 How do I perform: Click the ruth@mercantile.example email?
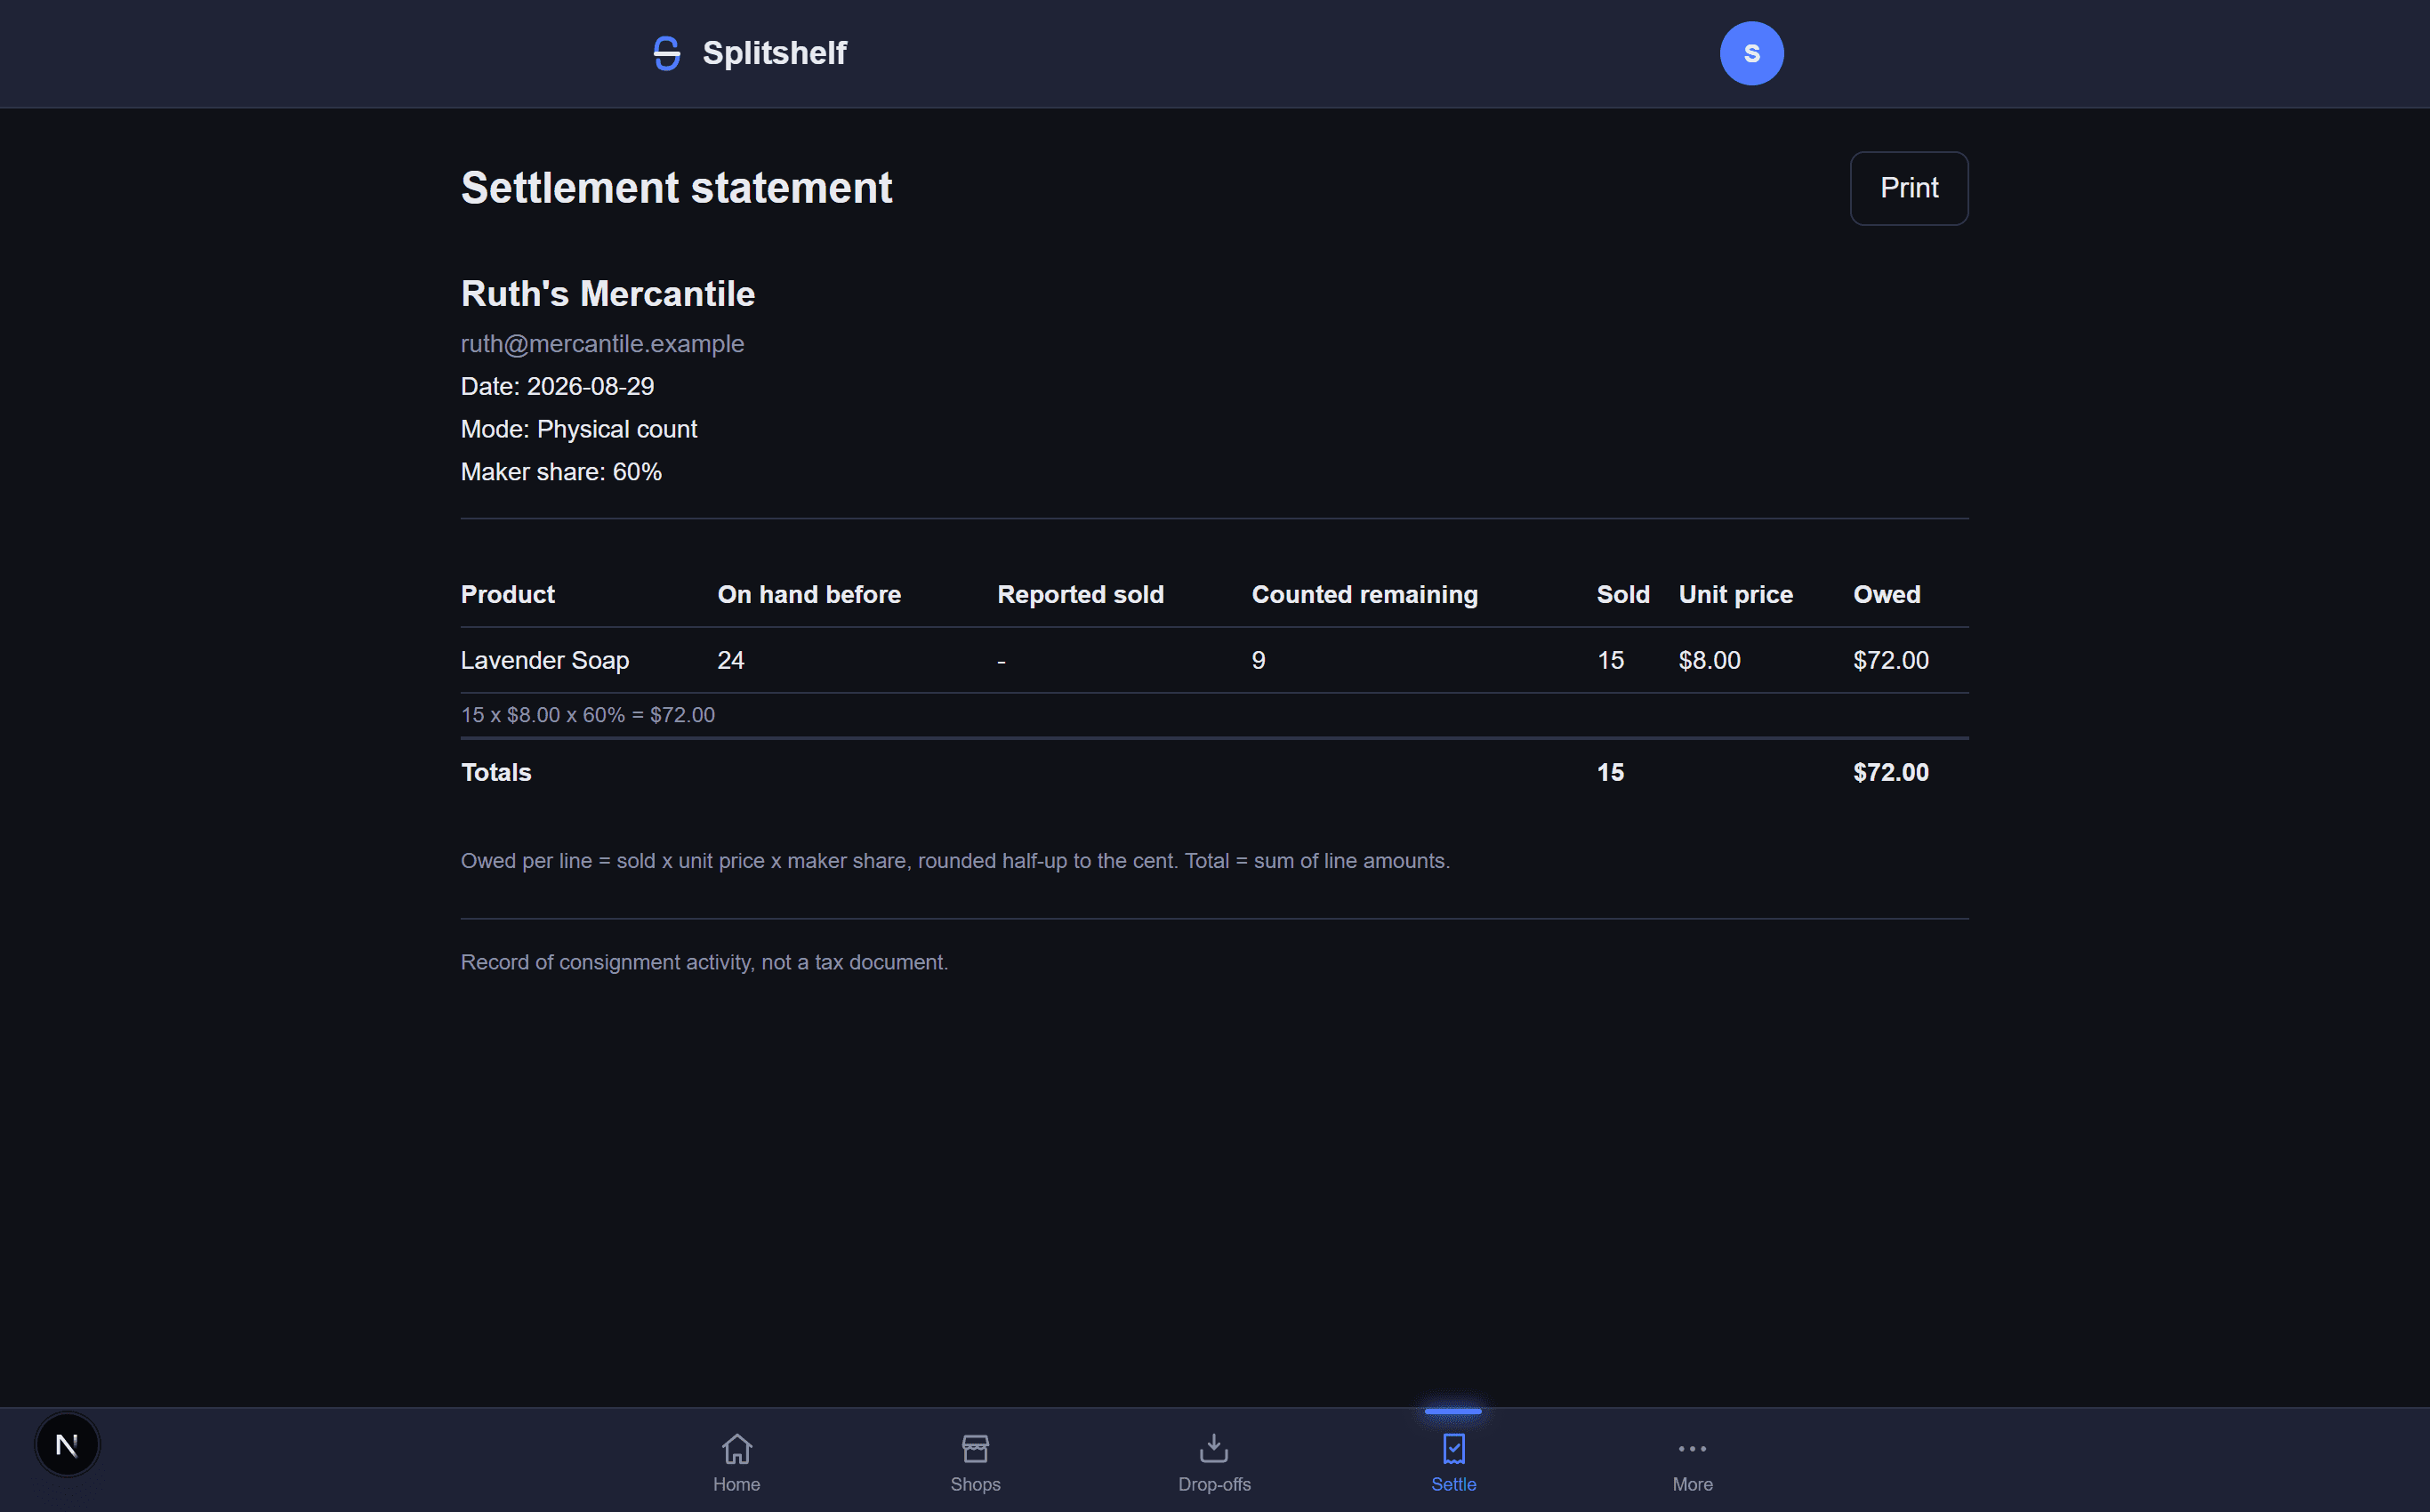tap(602, 344)
